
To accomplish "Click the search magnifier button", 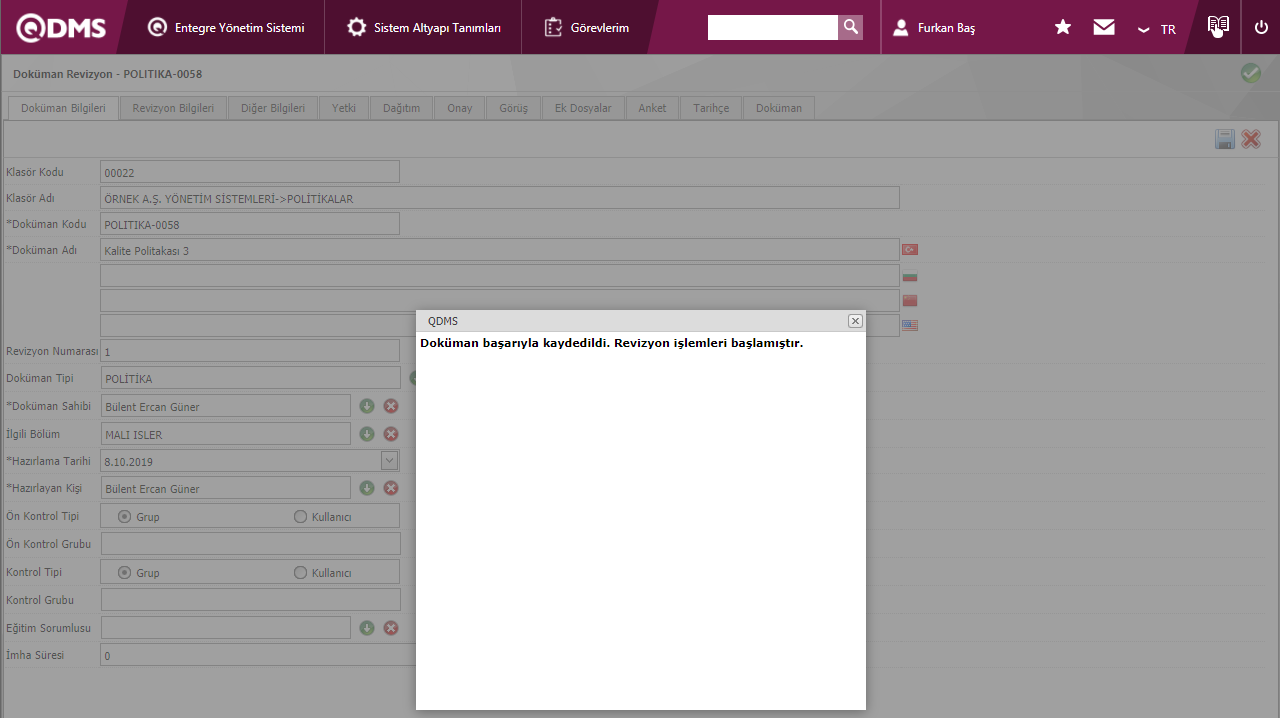I will (x=851, y=27).
